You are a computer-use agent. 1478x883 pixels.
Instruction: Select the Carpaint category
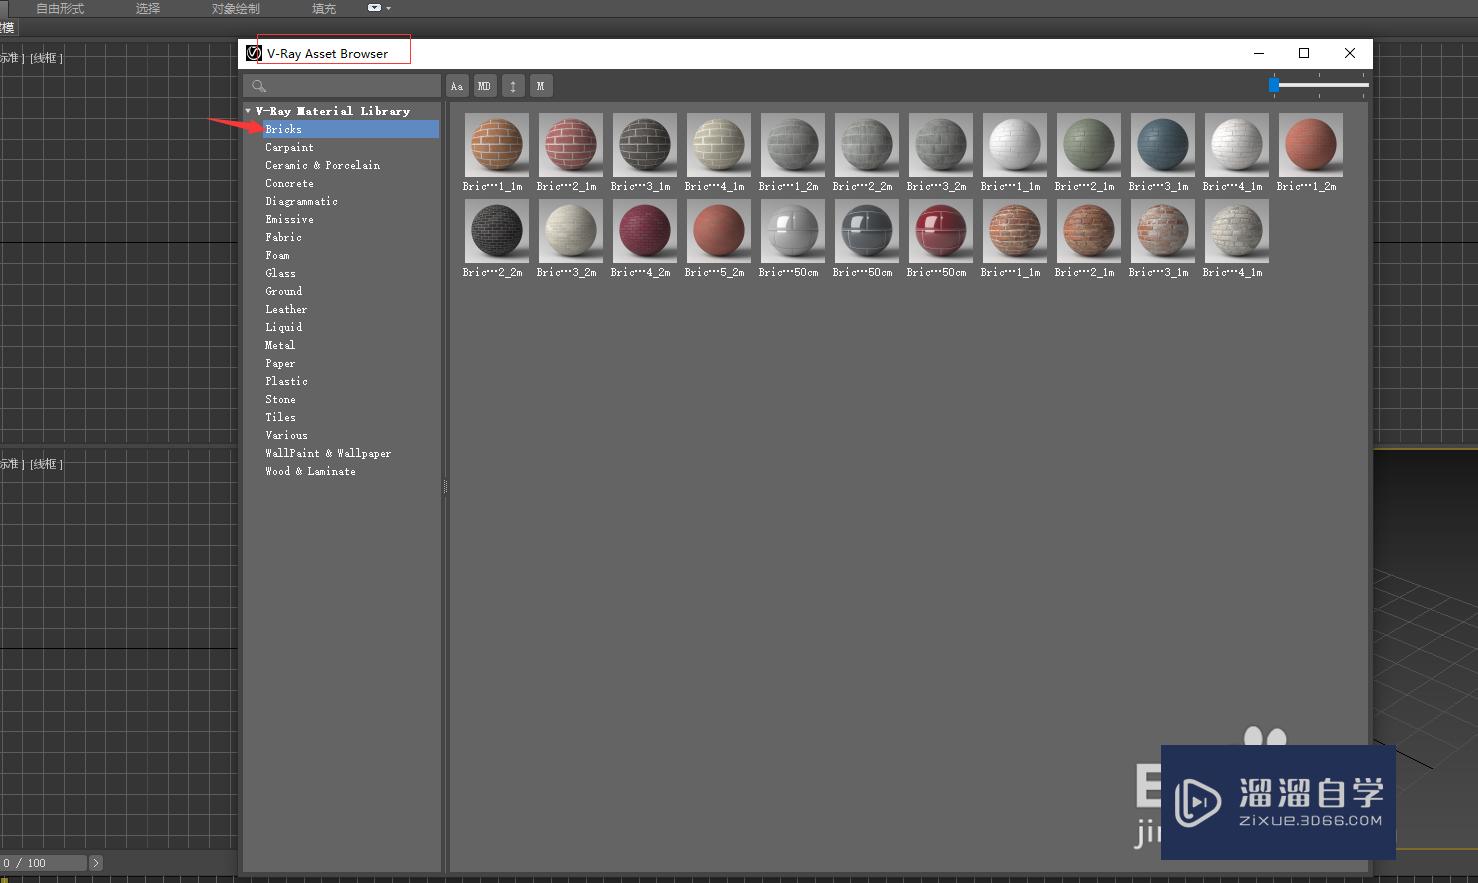(289, 147)
